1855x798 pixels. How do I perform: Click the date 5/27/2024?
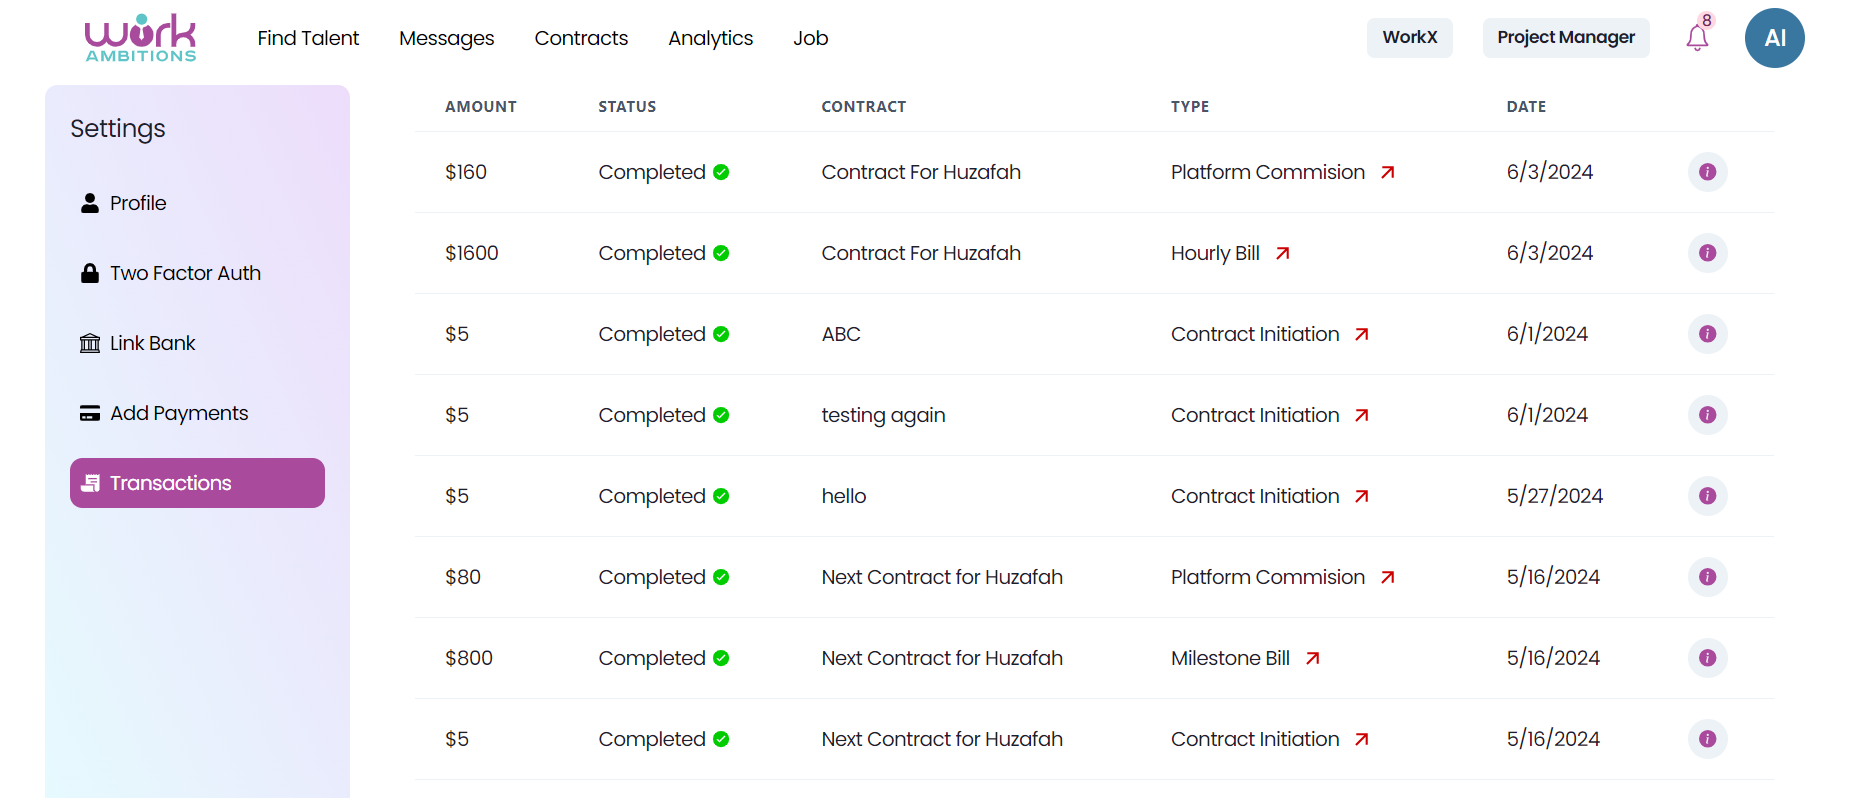[x=1555, y=496]
